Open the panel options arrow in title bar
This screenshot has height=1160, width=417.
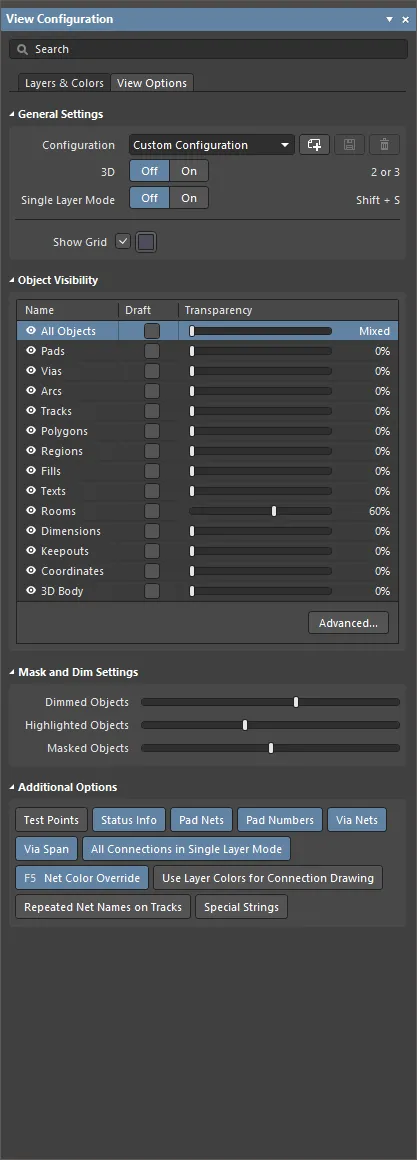[390, 20]
